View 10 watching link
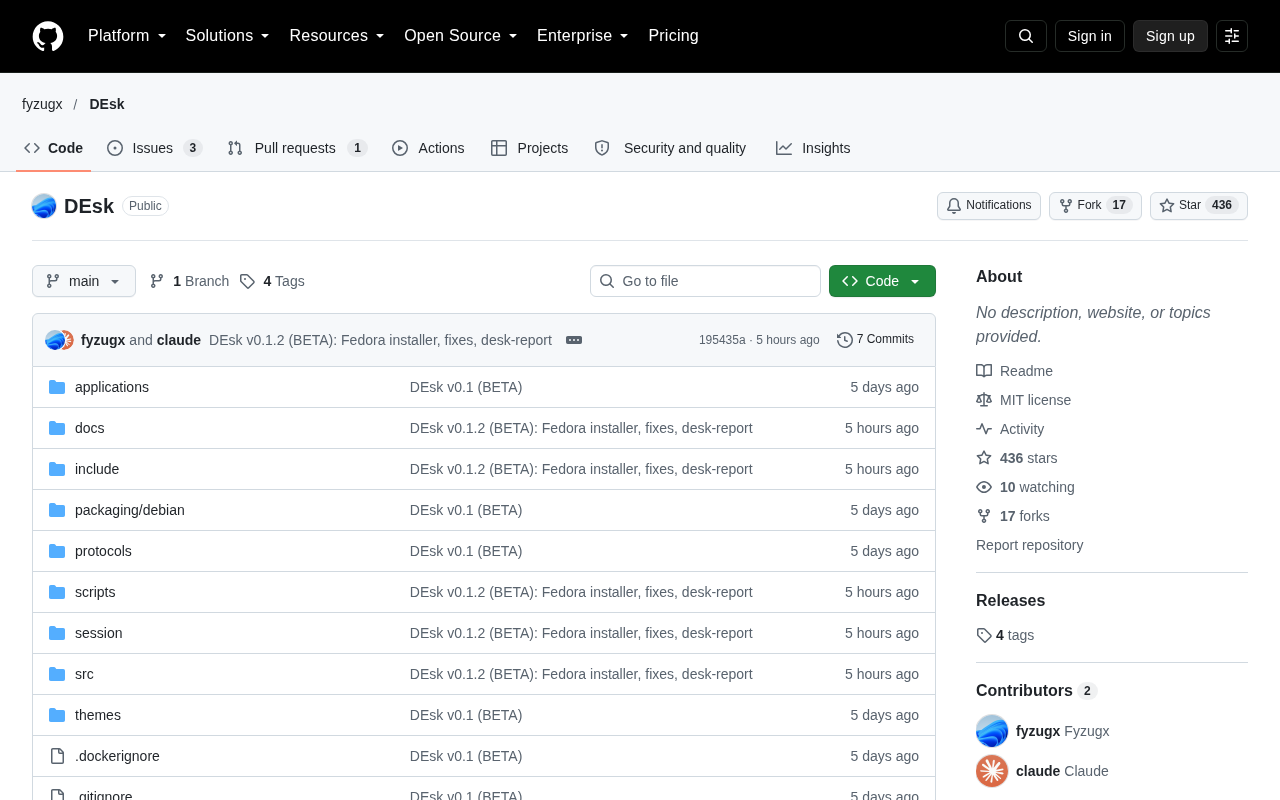 [1025, 487]
